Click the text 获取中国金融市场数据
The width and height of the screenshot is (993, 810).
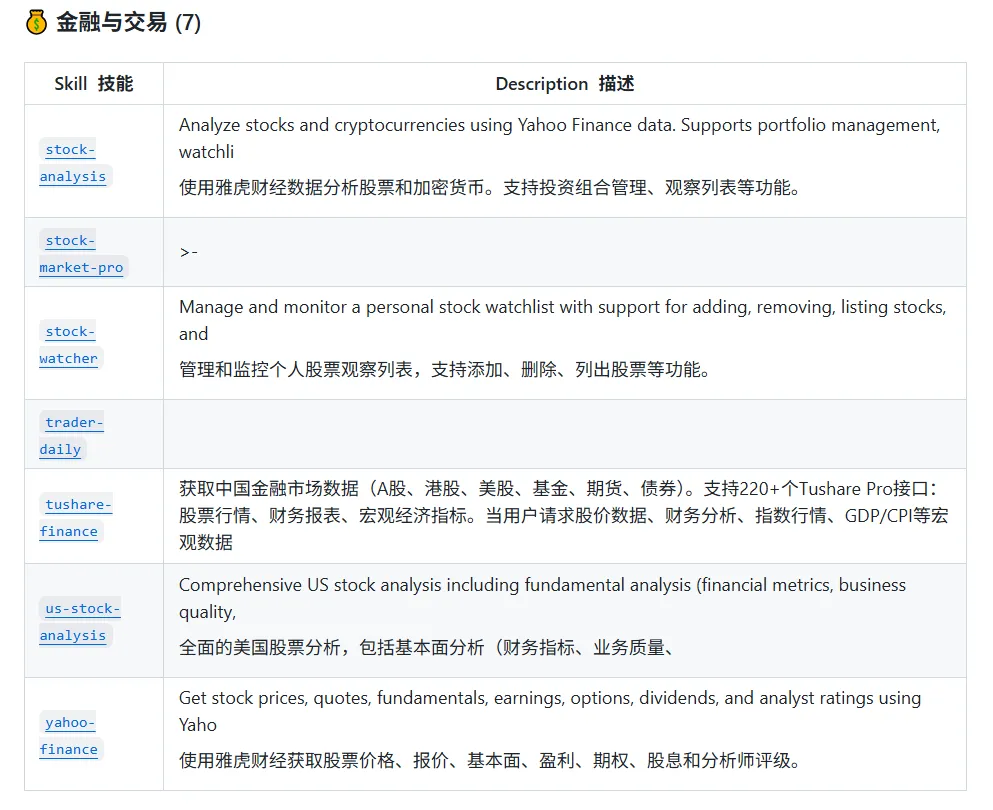(x=269, y=489)
